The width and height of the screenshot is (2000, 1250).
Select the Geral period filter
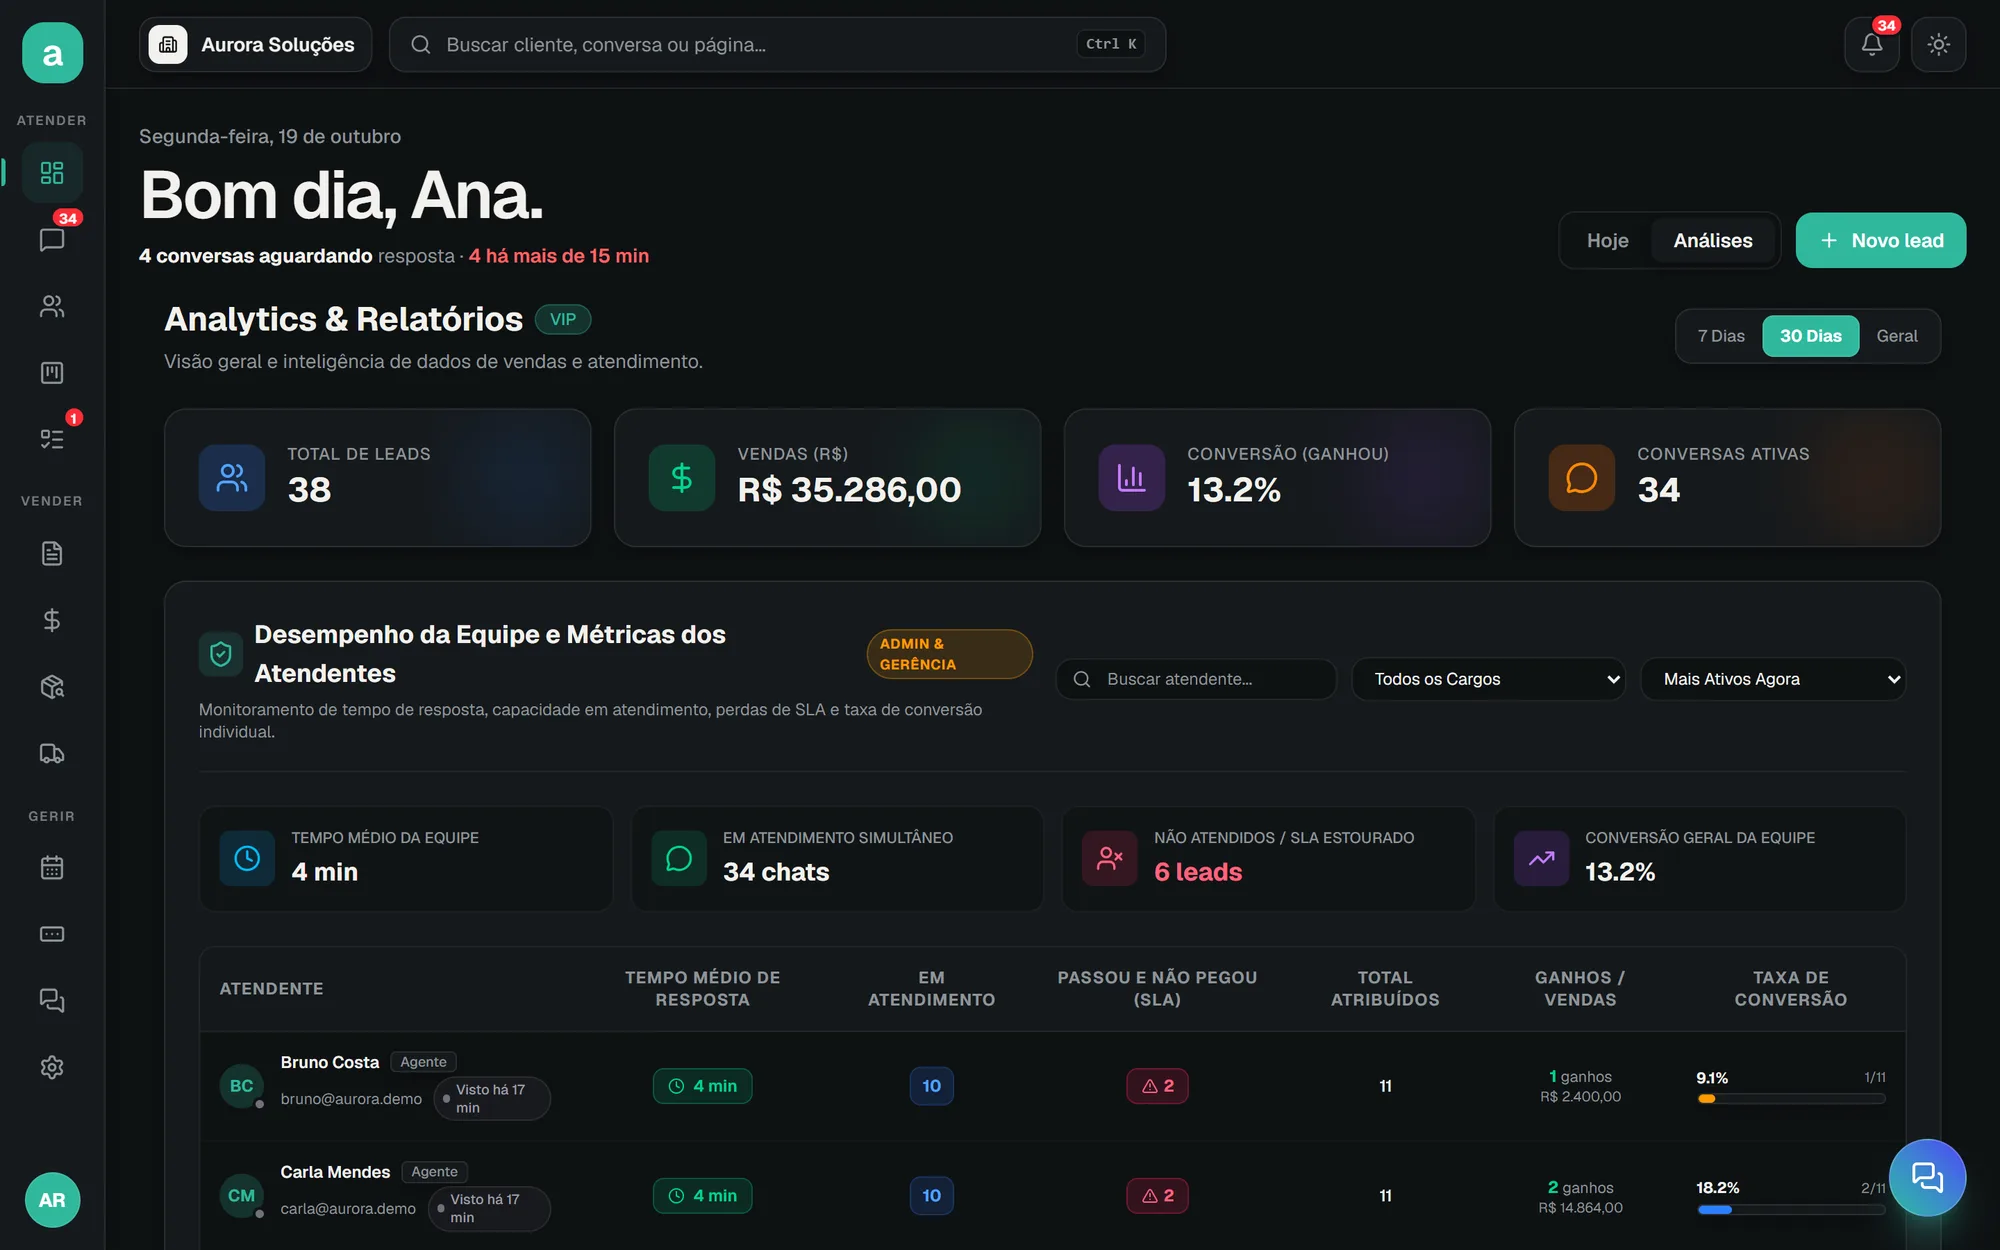tap(1897, 336)
